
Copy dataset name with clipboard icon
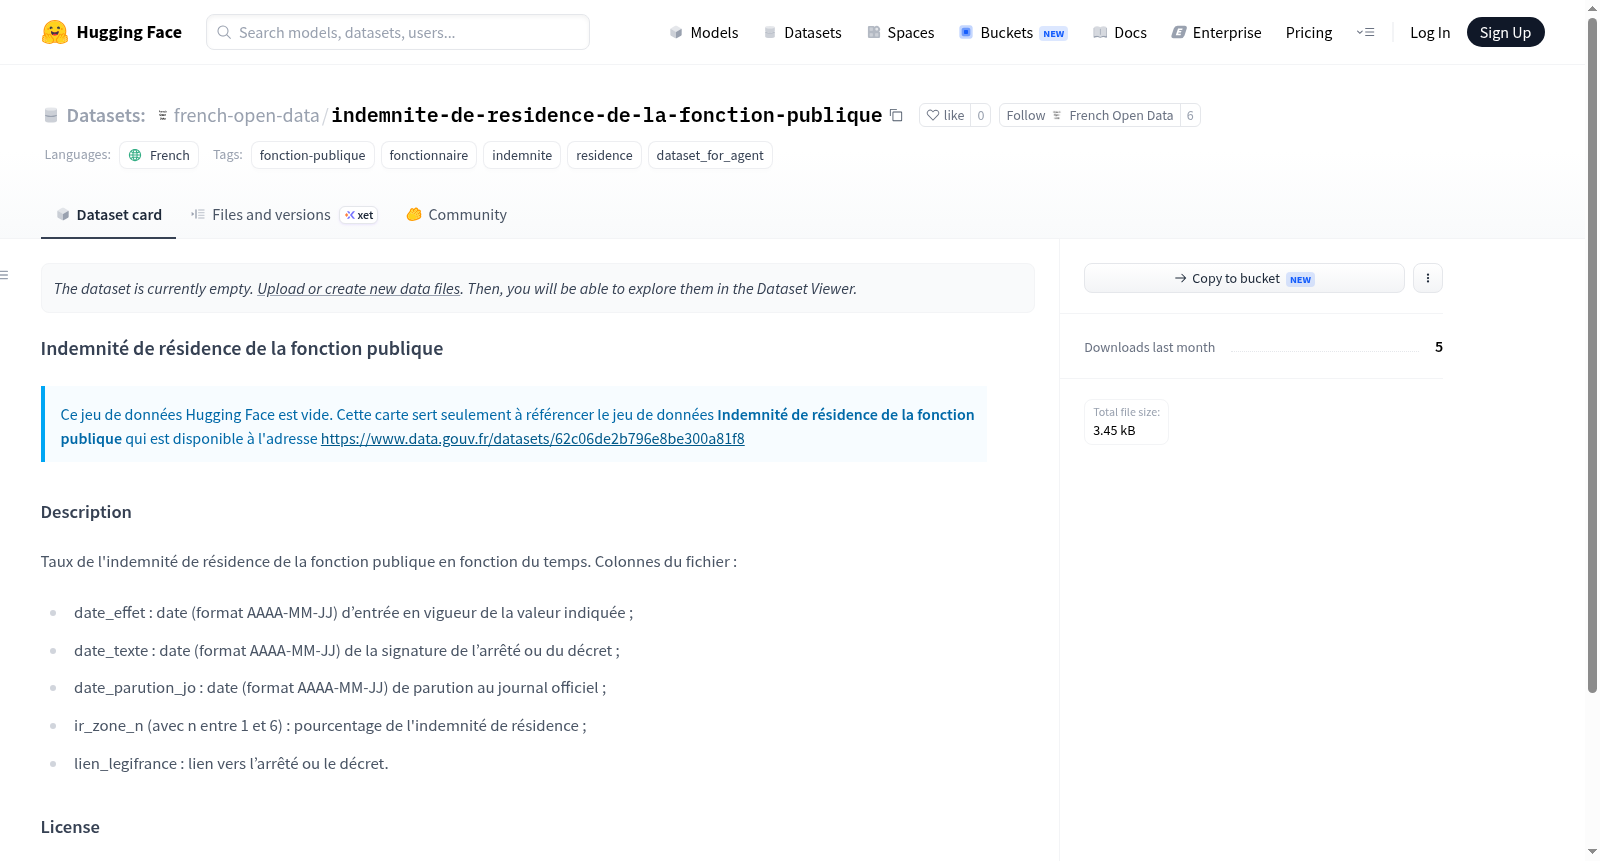(896, 116)
